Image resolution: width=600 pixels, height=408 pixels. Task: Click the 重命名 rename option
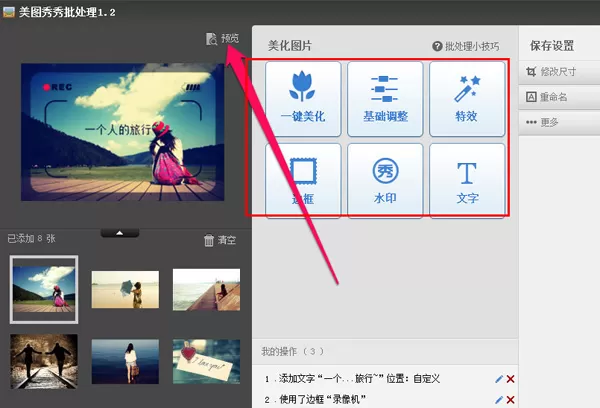(559, 97)
